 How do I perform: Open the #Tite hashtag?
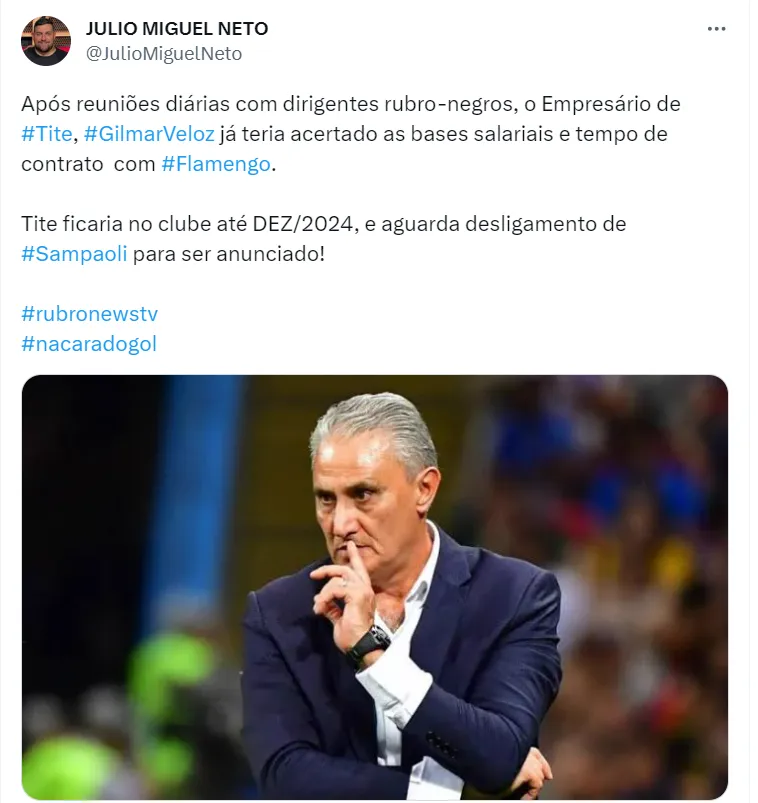[47, 134]
